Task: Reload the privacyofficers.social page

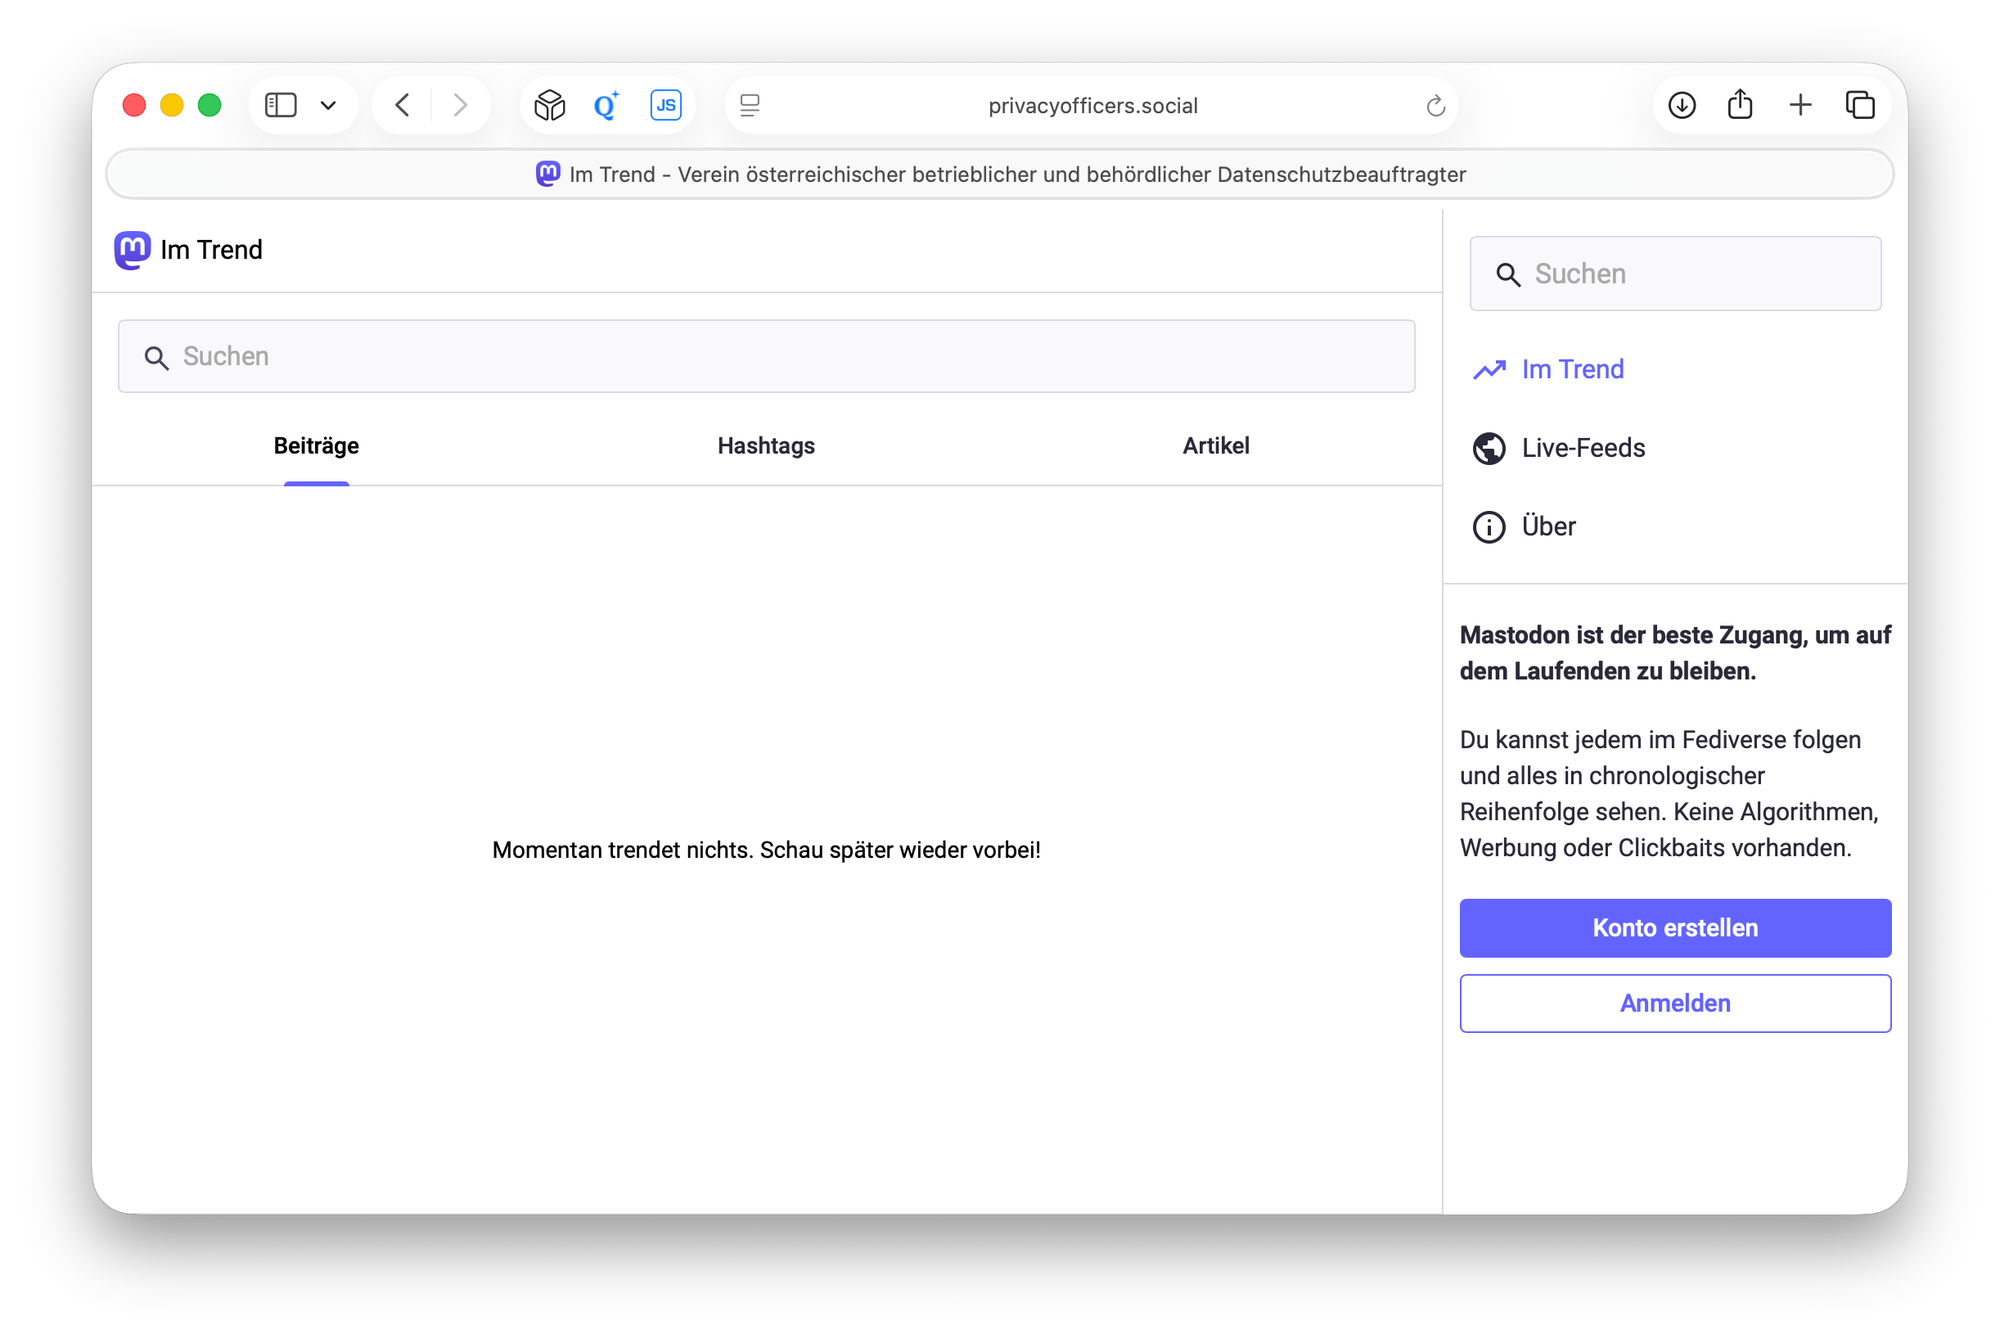Action: tap(1435, 106)
